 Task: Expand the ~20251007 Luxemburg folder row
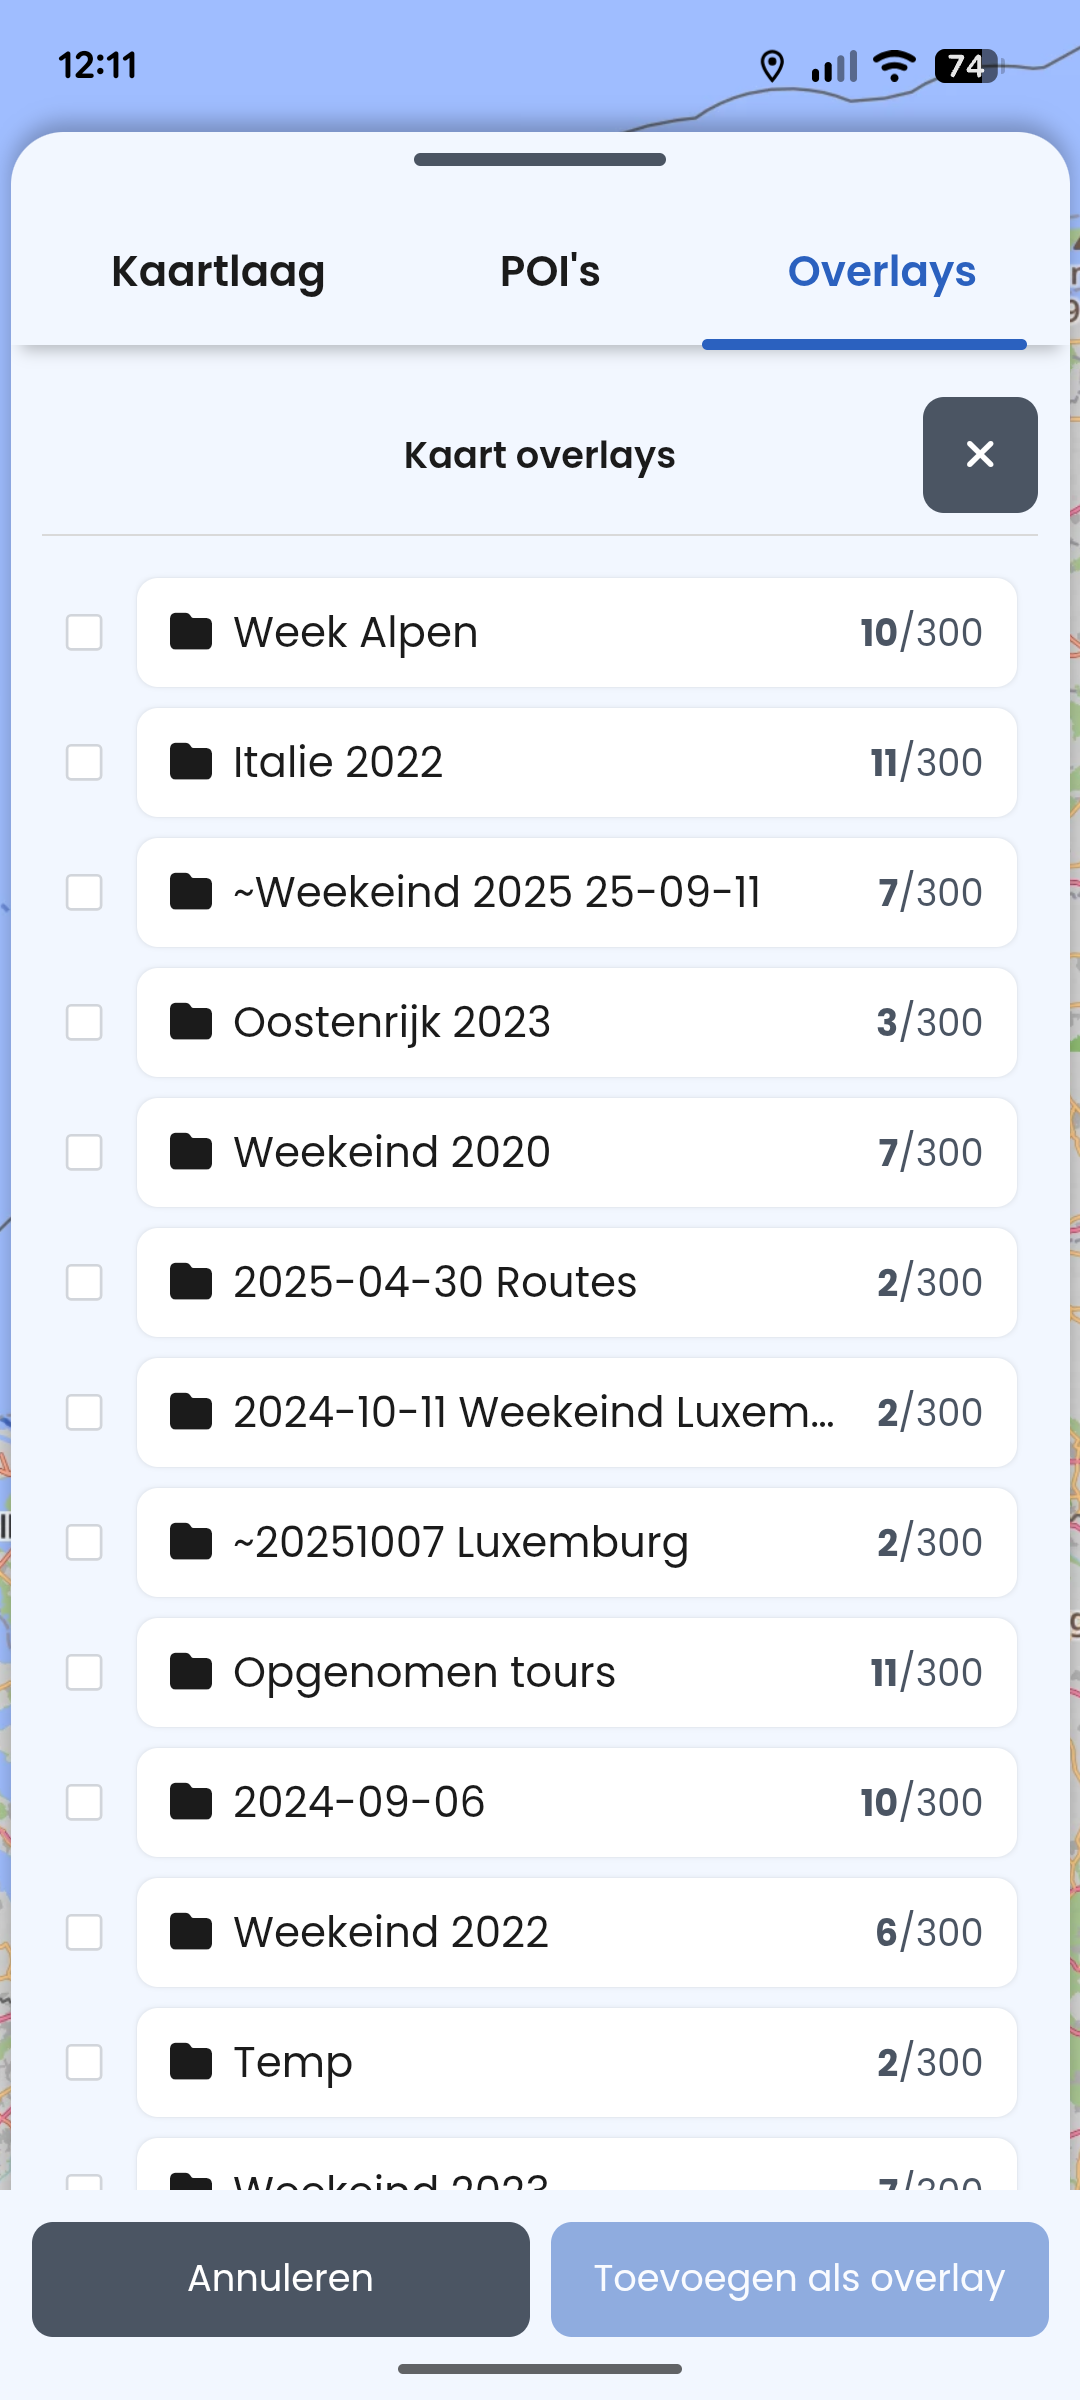(x=576, y=1542)
